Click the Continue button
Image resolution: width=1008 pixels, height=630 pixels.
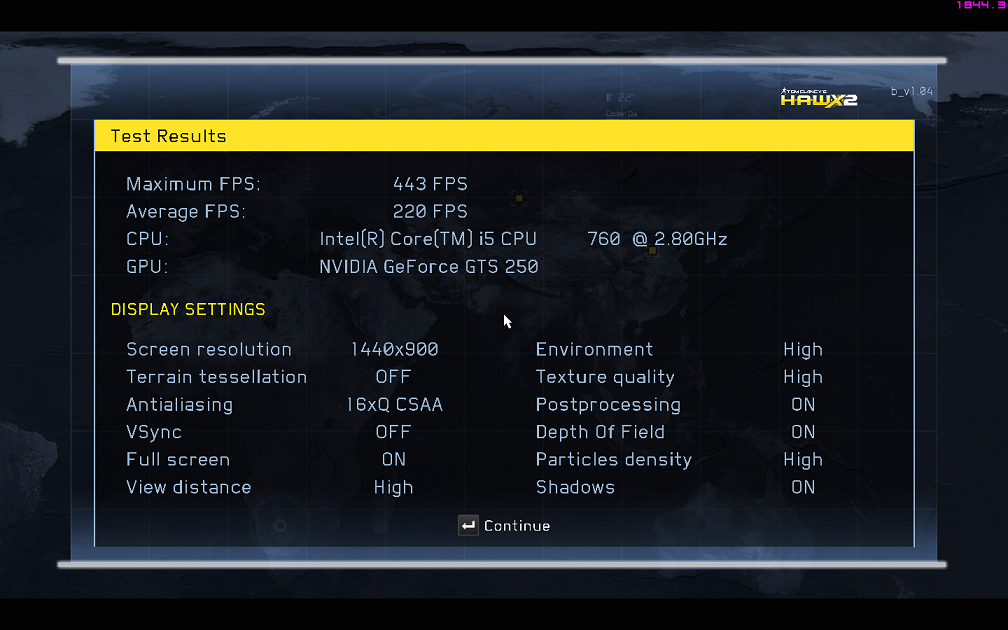pyautogui.click(x=504, y=526)
